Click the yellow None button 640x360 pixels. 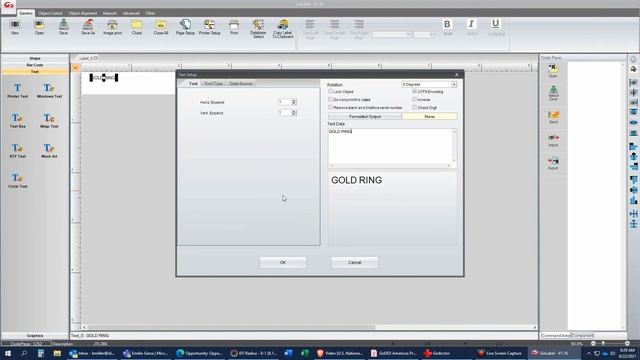click(x=429, y=116)
